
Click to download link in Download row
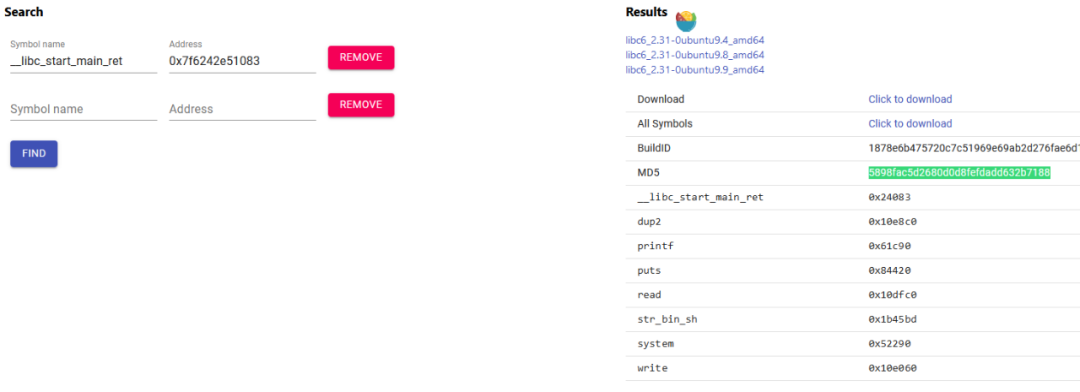pyautogui.click(x=910, y=99)
